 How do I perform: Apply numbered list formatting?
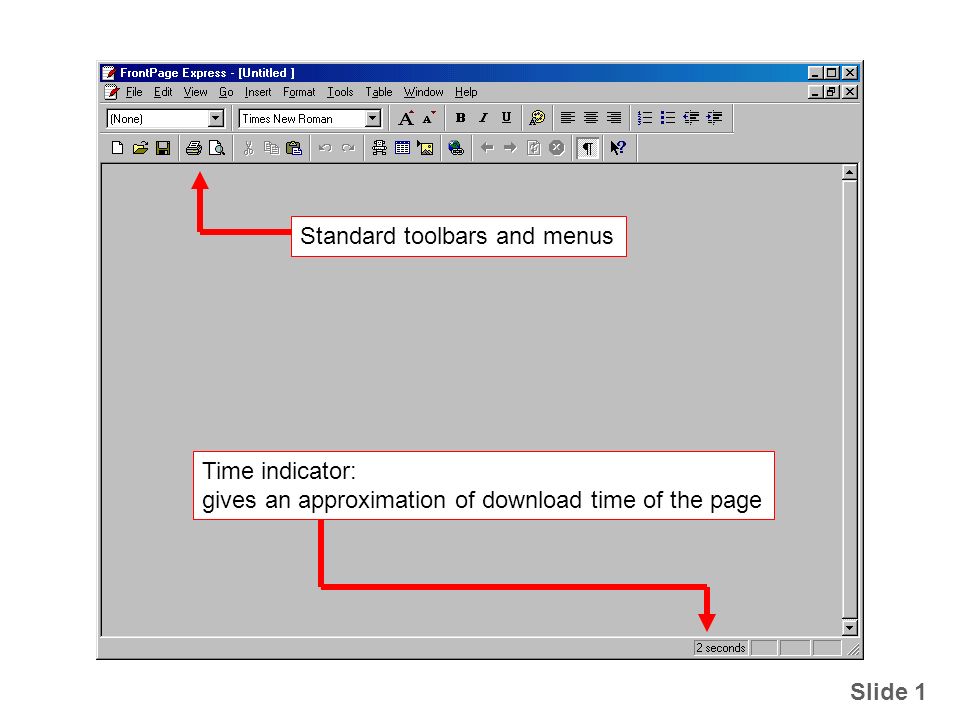point(645,118)
